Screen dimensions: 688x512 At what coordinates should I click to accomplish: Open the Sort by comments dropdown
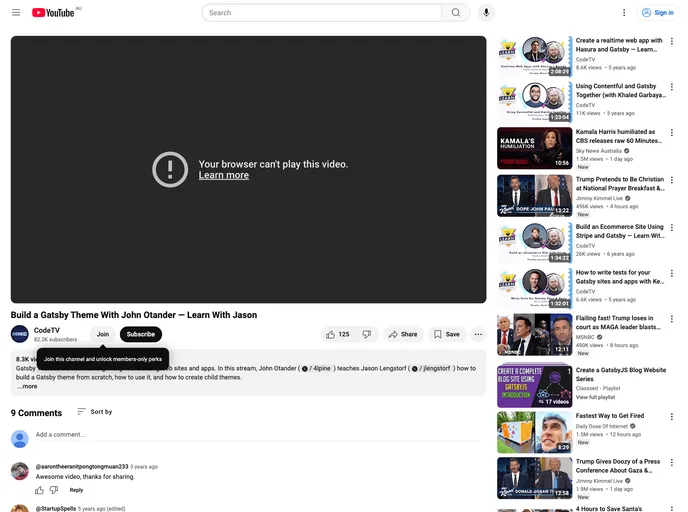tap(95, 412)
